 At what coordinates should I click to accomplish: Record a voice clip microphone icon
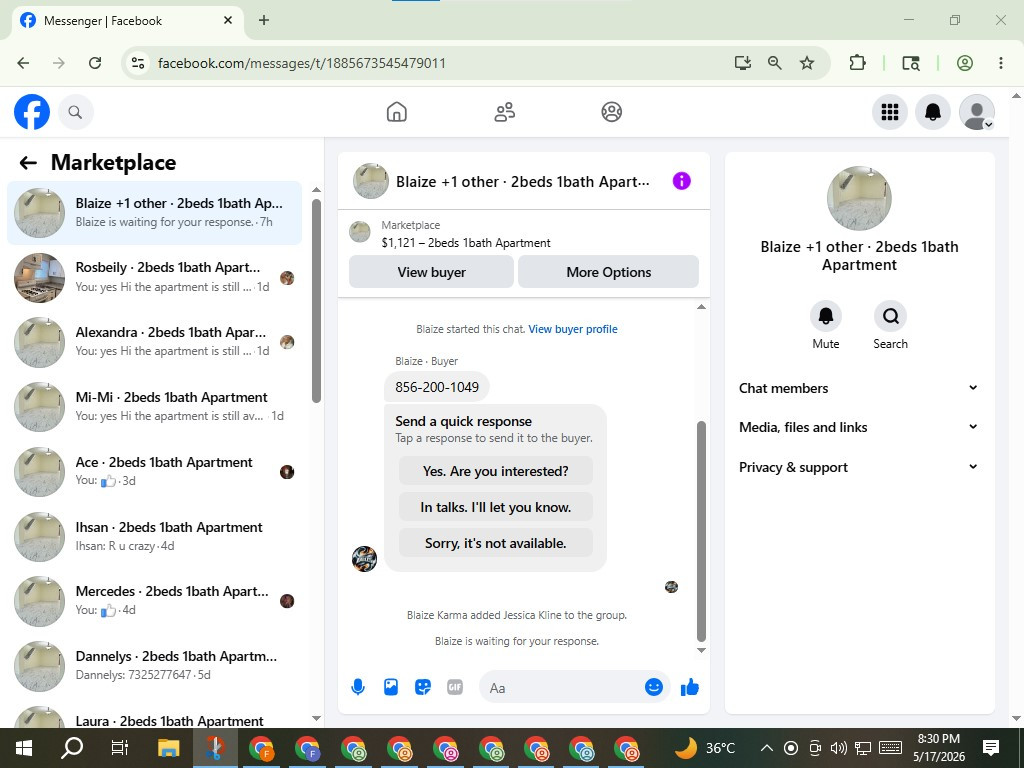click(358, 687)
